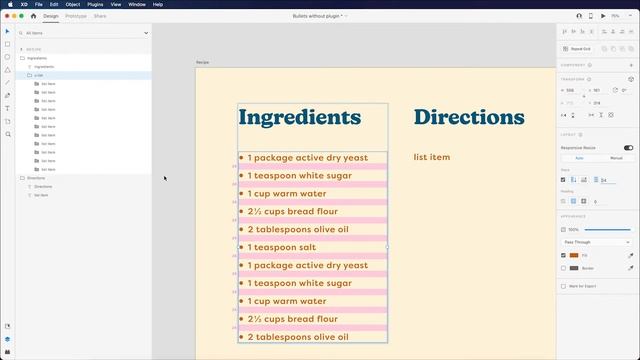The height and width of the screenshot is (360, 640).
Task: Toggle the Border checkbox
Action: click(563, 268)
